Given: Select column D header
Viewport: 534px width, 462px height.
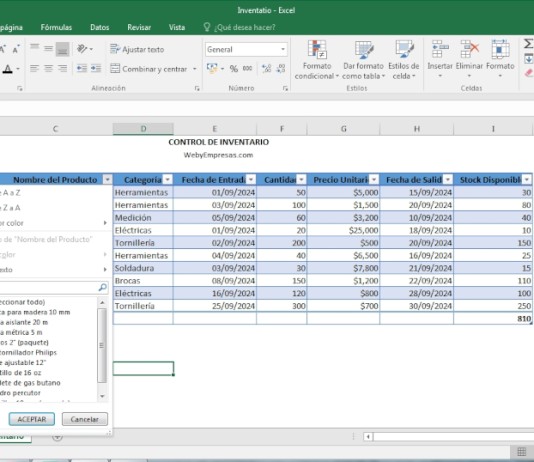Looking at the screenshot, I should (143, 129).
